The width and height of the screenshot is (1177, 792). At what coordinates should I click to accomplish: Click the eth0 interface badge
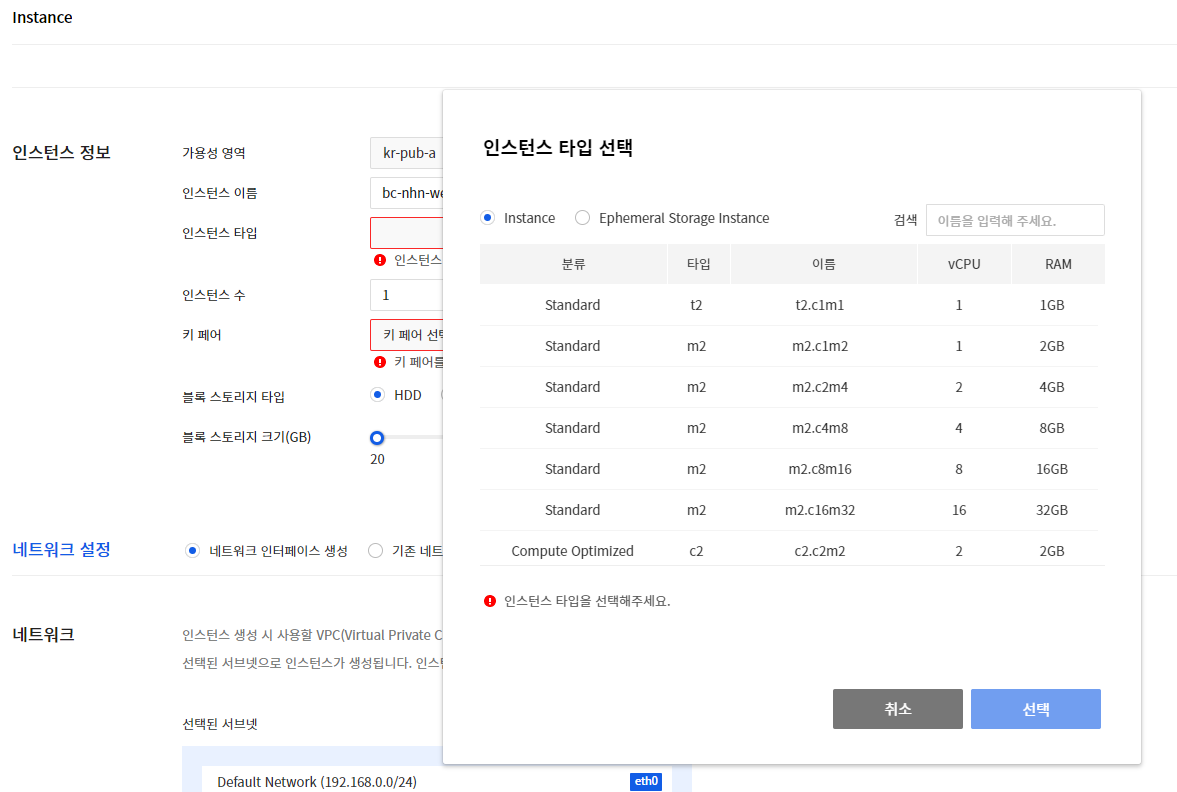645,781
